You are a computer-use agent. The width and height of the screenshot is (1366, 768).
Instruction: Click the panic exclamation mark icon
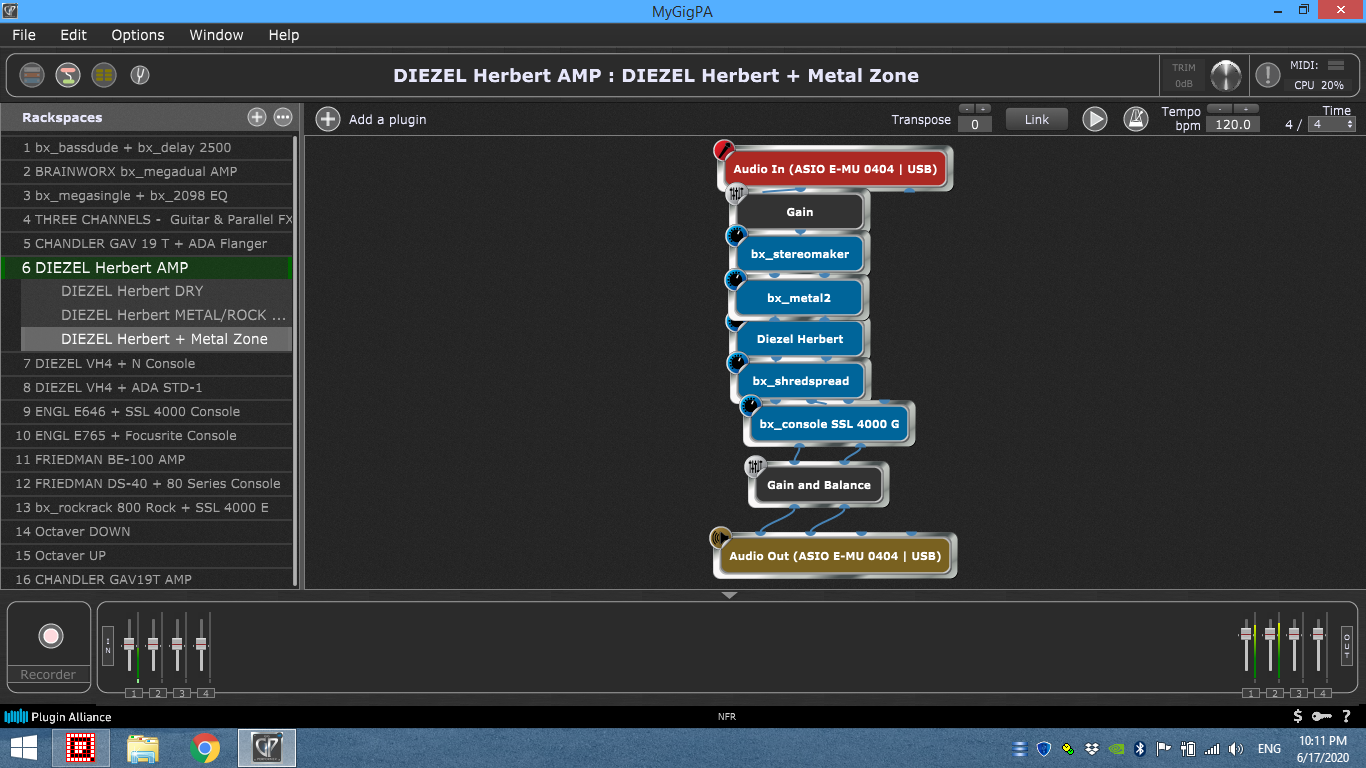(x=1267, y=75)
